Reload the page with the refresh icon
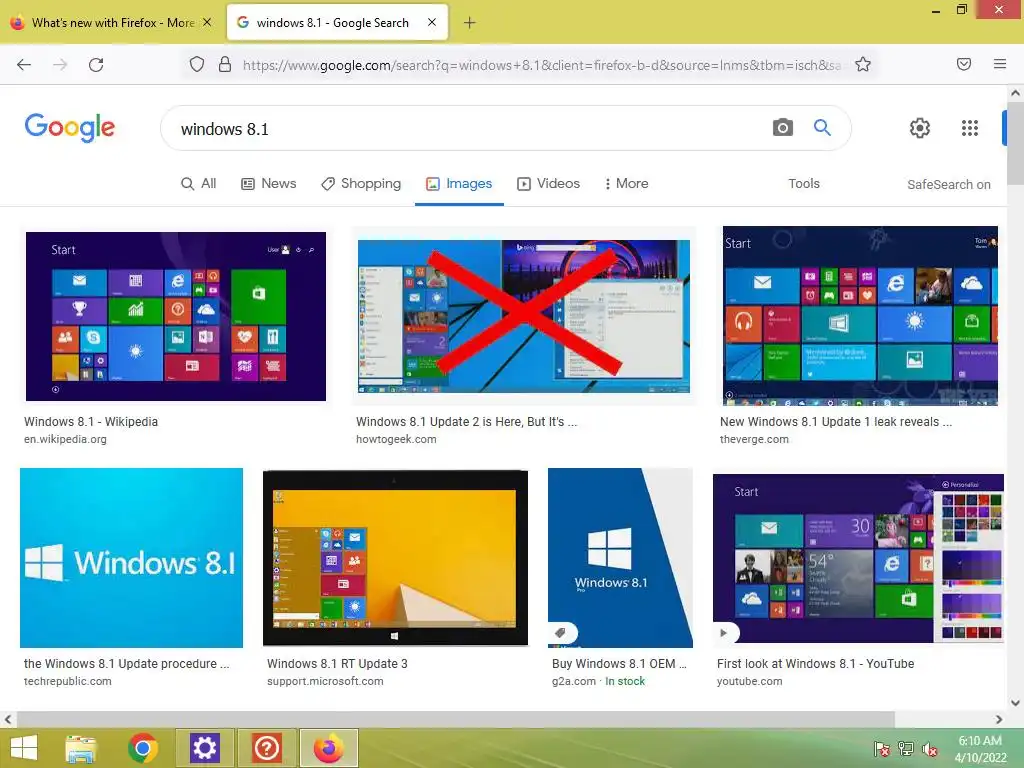The width and height of the screenshot is (1024, 768). pos(96,65)
